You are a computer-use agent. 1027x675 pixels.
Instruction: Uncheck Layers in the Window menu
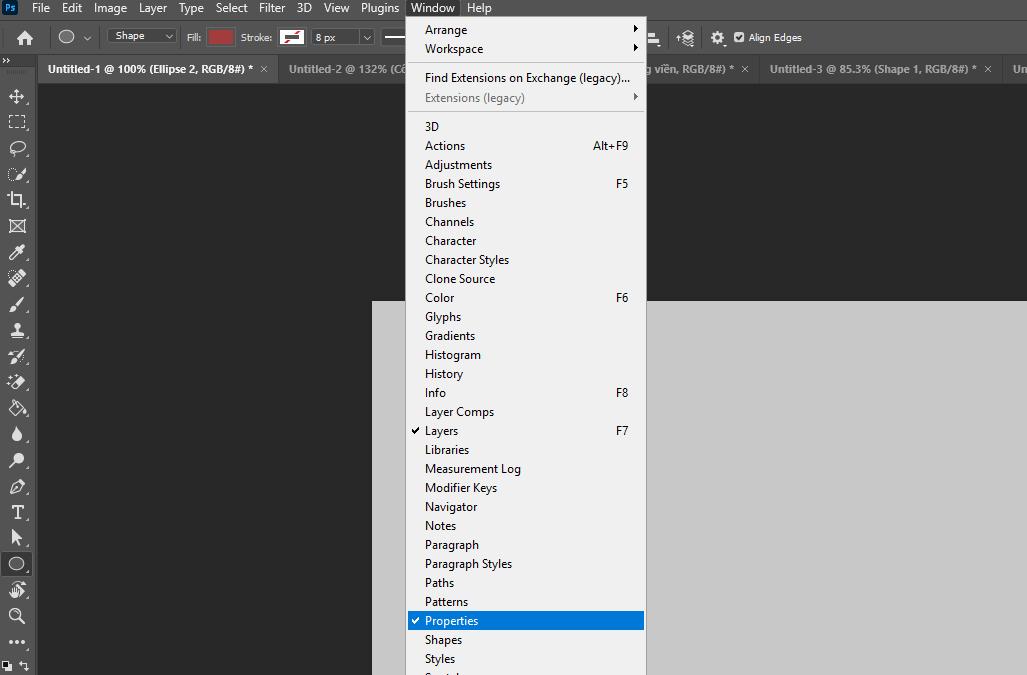pos(441,430)
